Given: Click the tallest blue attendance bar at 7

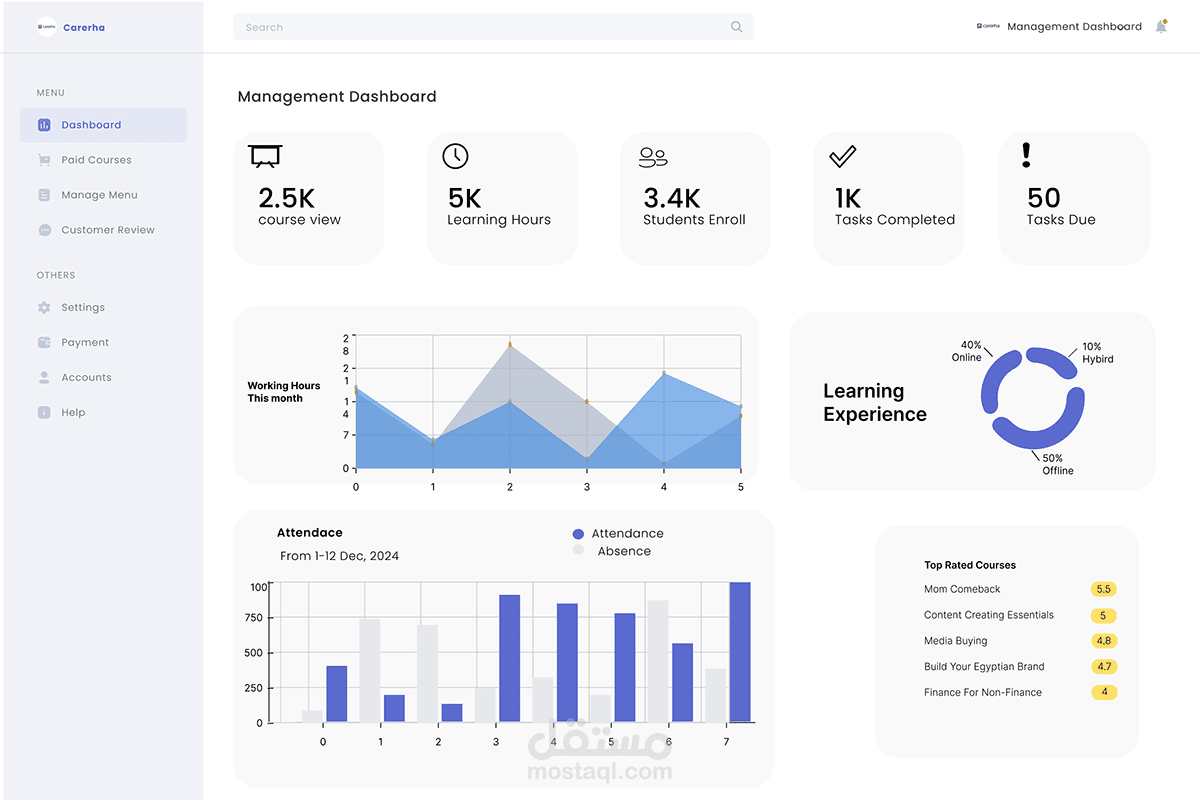Looking at the screenshot, I should coord(740,652).
